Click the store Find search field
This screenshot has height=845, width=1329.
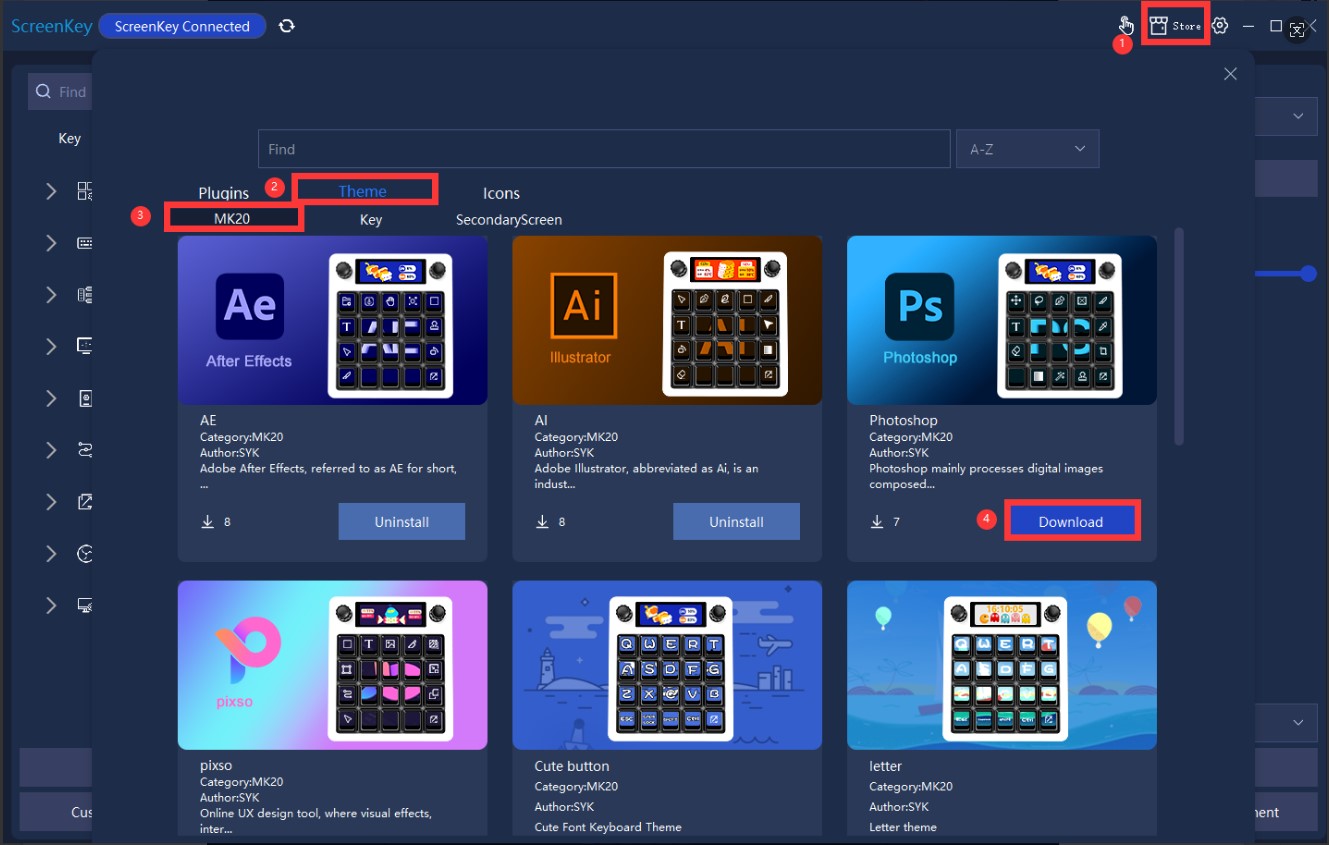click(603, 149)
